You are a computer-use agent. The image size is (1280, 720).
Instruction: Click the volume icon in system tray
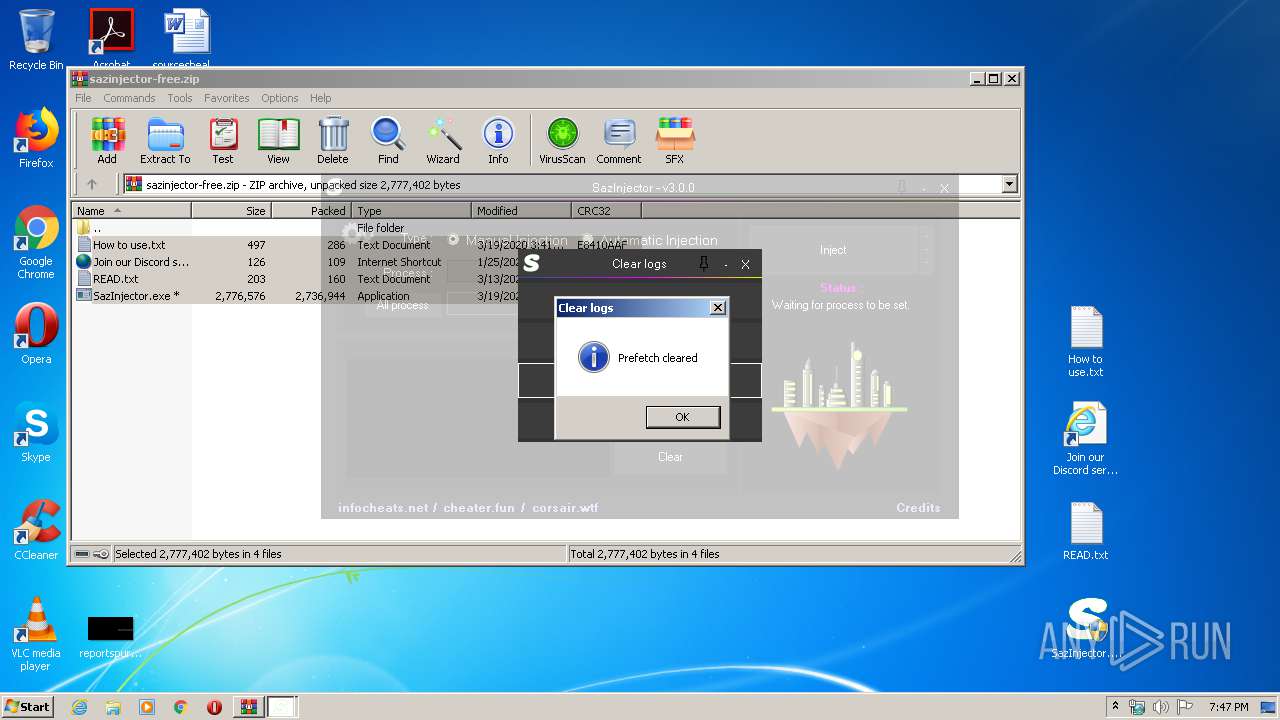[x=1161, y=707]
